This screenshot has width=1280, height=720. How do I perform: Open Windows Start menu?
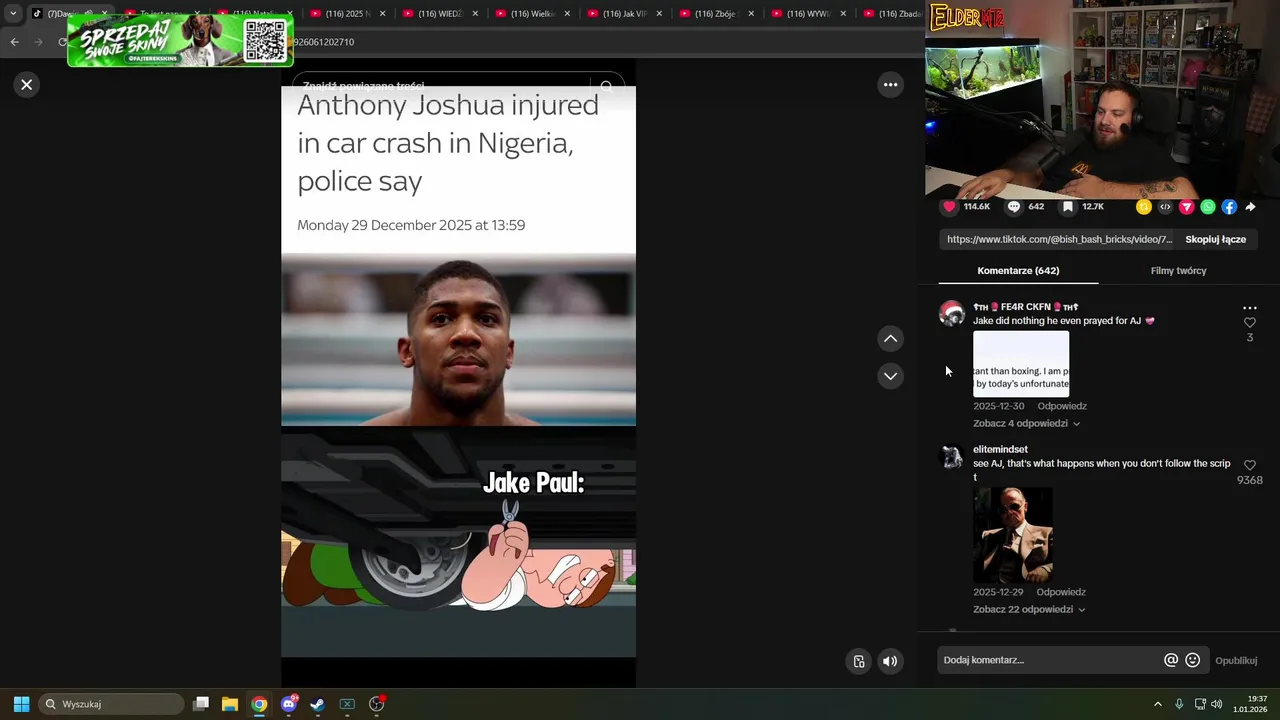click(x=21, y=704)
